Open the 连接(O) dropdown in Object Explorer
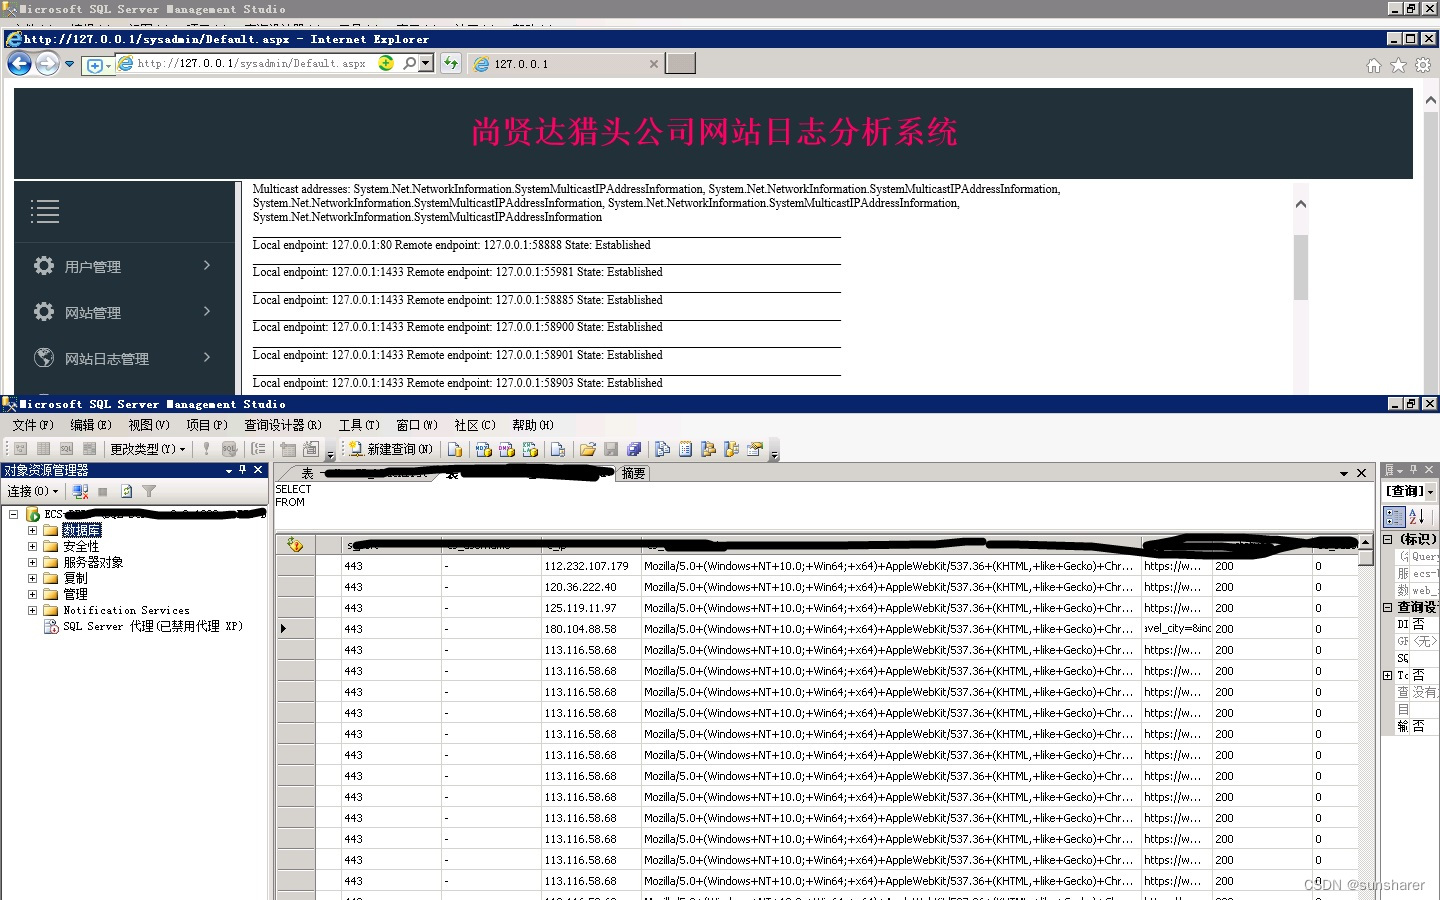This screenshot has height=900, width=1440. tap(33, 491)
